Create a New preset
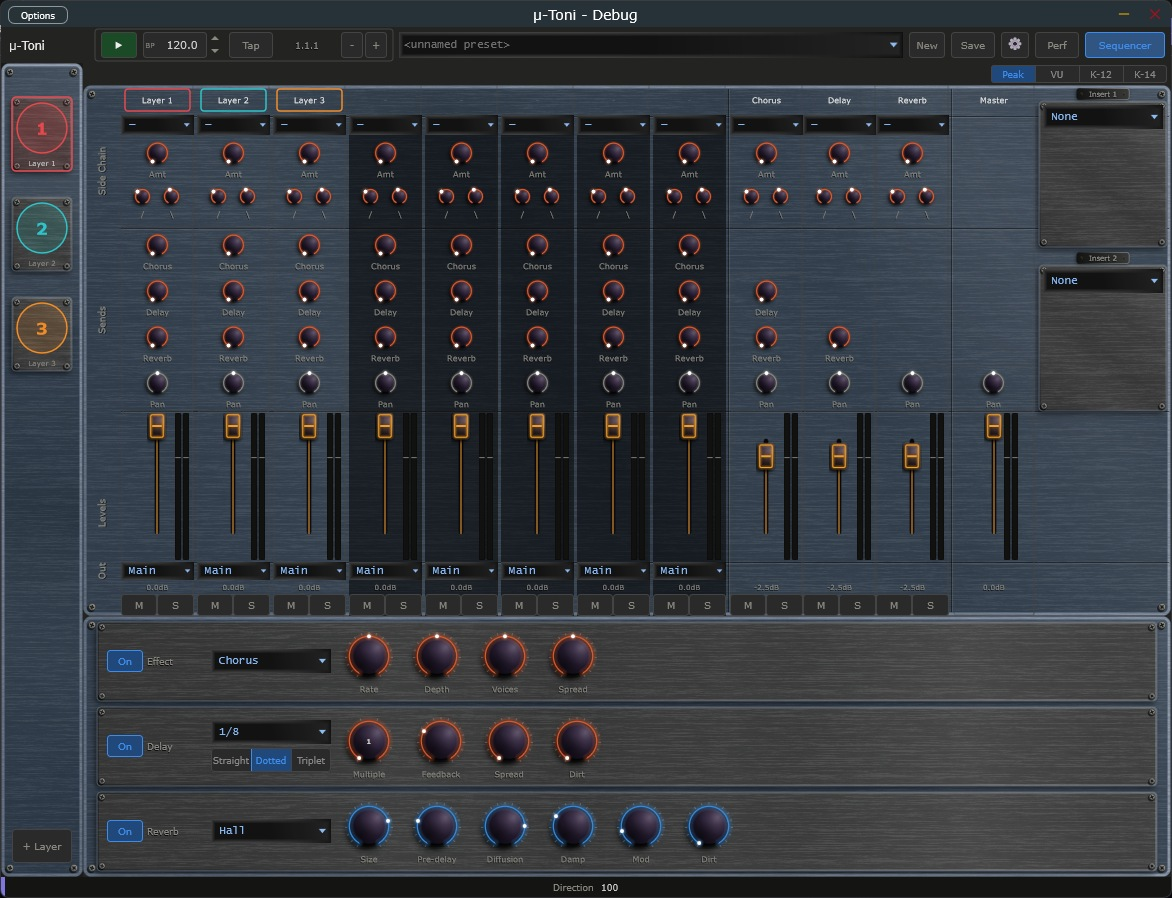Viewport: 1172px width, 898px height. 927,46
